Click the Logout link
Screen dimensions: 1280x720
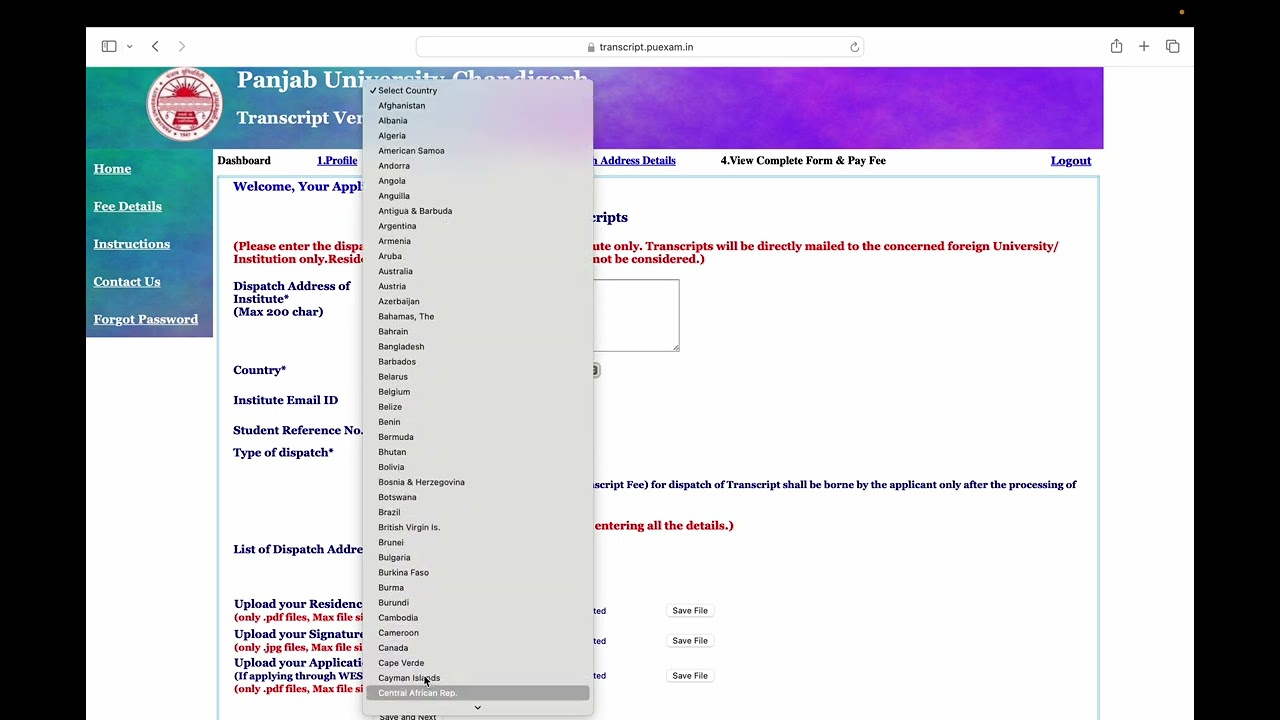click(x=1070, y=161)
